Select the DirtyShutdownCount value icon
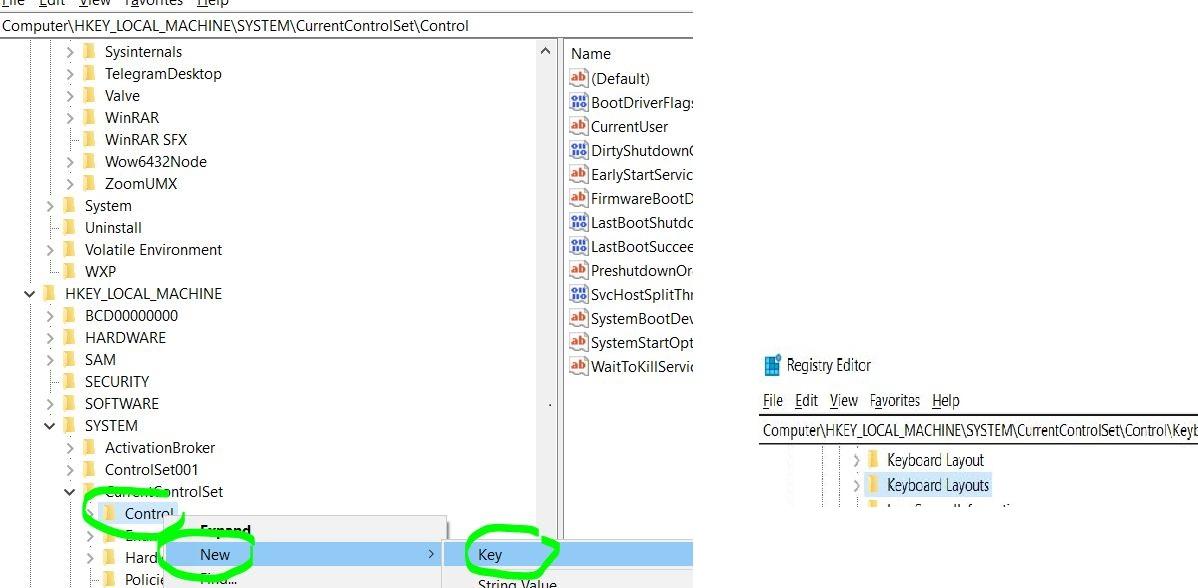Image resolution: width=1198 pixels, height=588 pixels. [578, 150]
